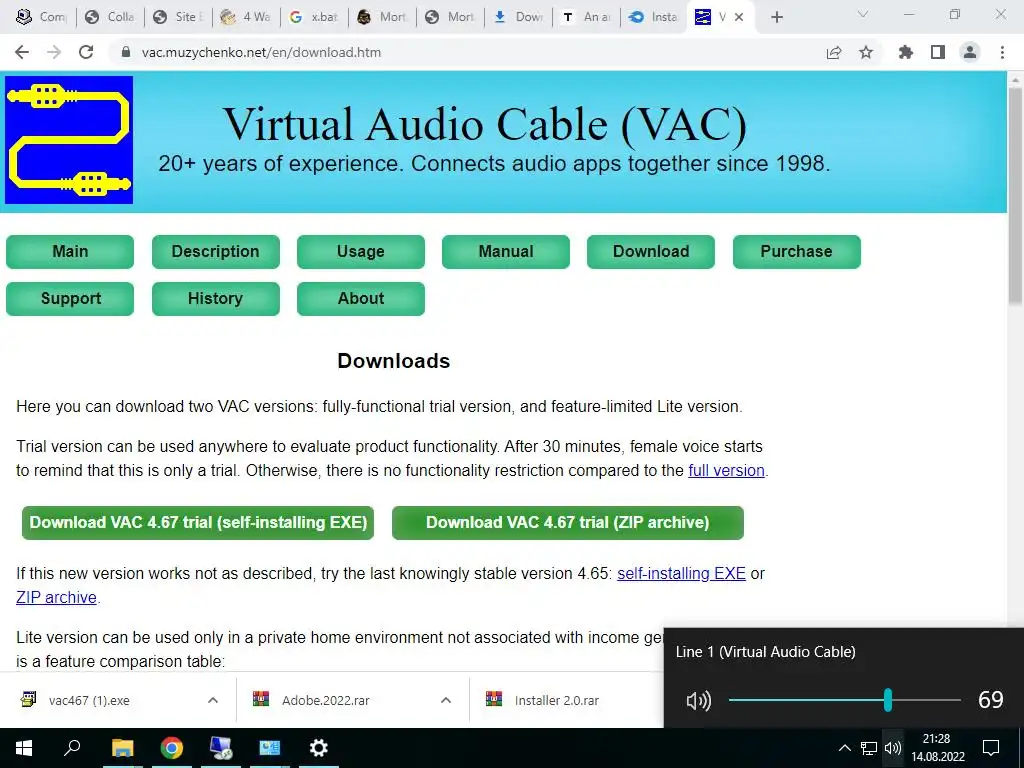Expand options for vac467 (1).exe download
Viewport: 1024px width, 768px height.
(213, 700)
